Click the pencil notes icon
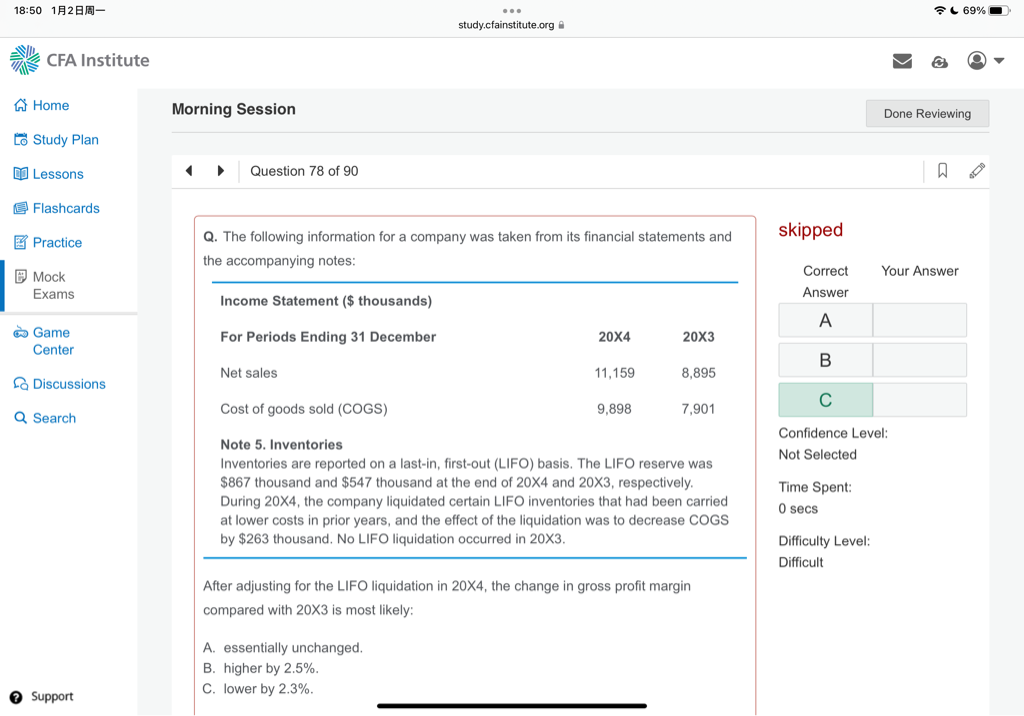This screenshot has width=1024, height=716. coord(977,171)
